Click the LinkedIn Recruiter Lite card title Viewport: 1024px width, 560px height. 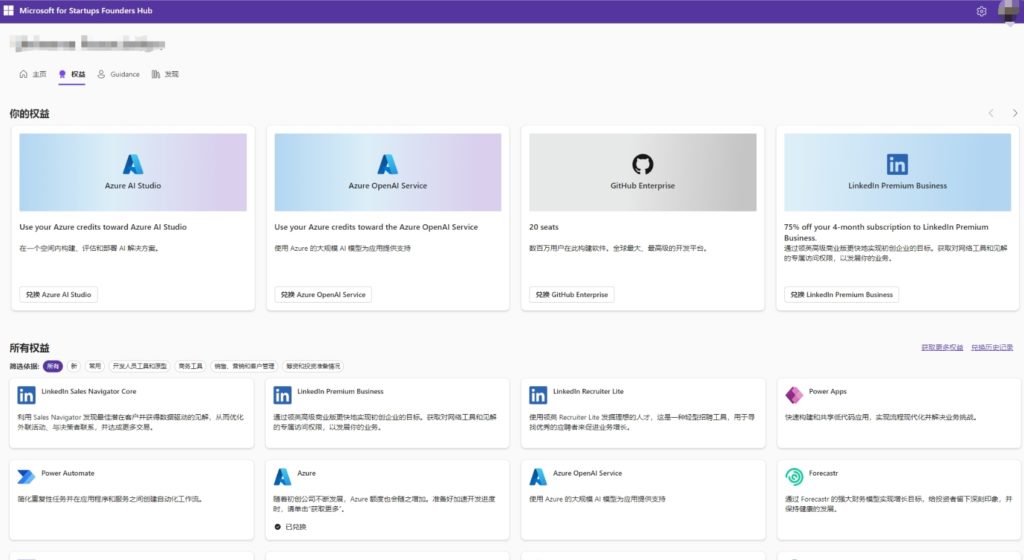(588, 391)
